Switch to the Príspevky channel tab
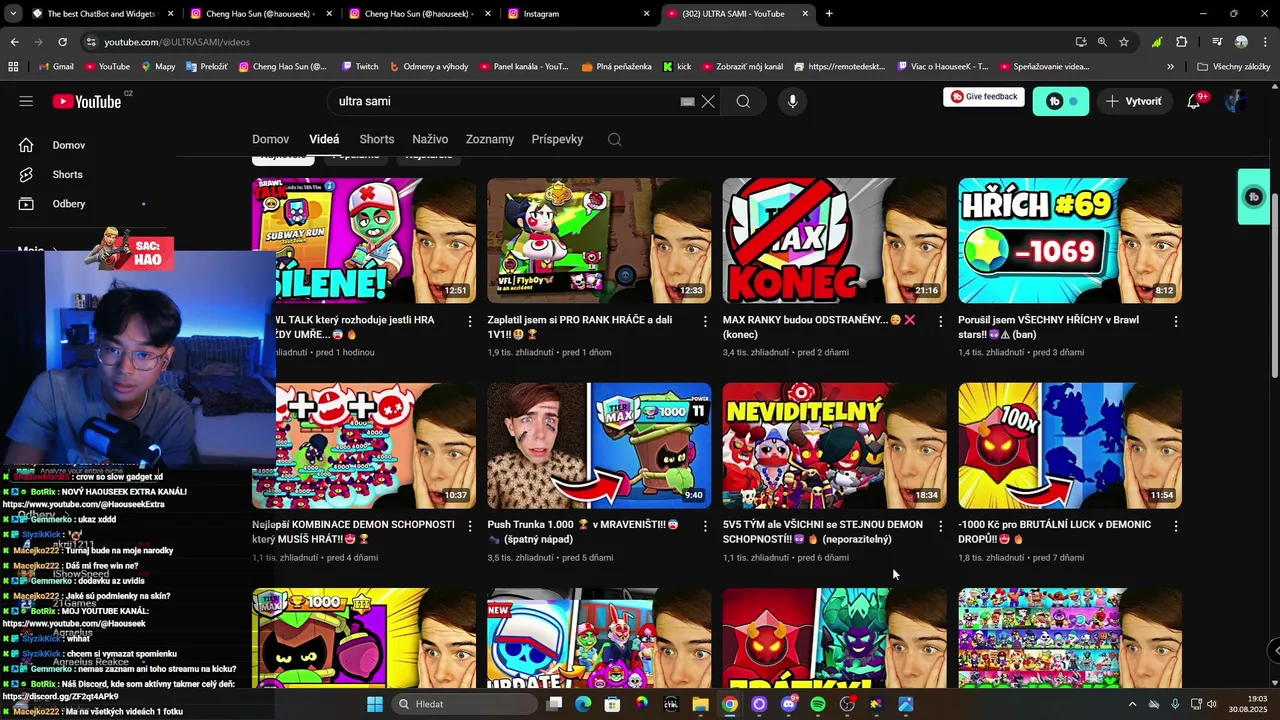Screen dimensions: 1280x720 pyautogui.click(x=557, y=139)
